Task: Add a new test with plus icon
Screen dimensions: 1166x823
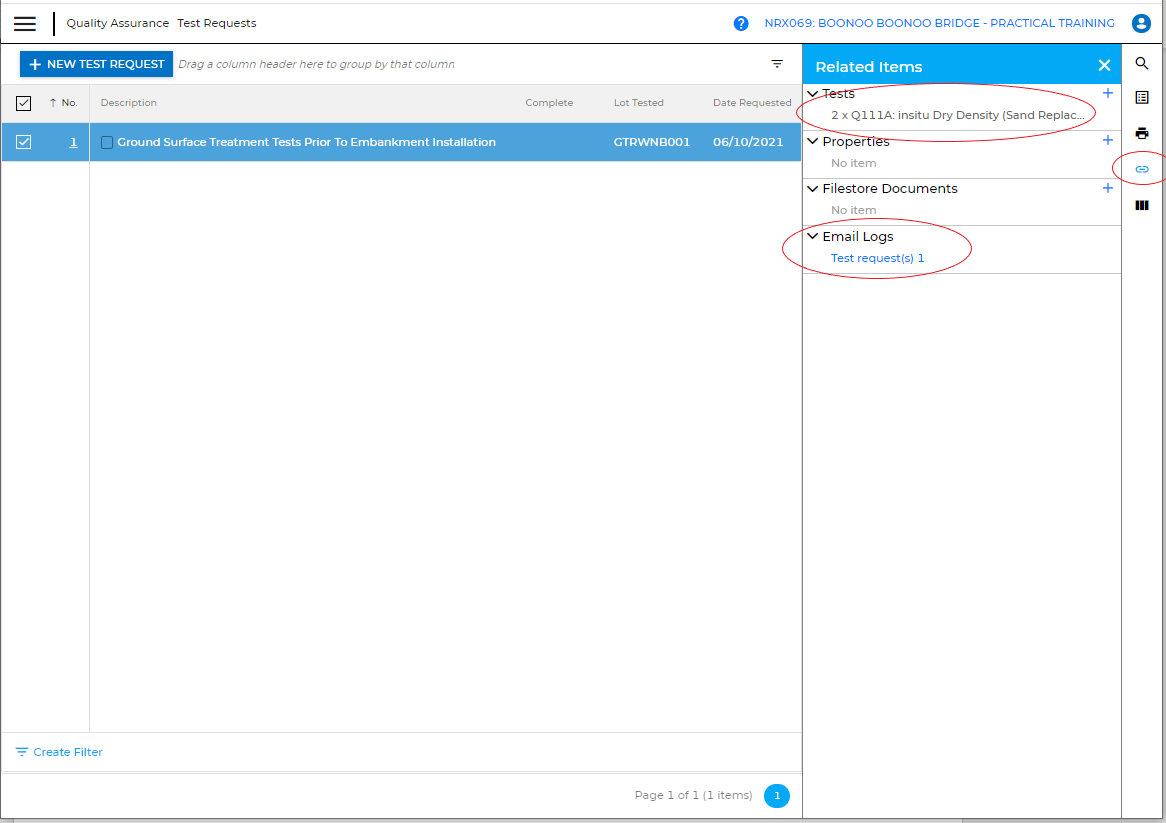Action: point(1107,93)
